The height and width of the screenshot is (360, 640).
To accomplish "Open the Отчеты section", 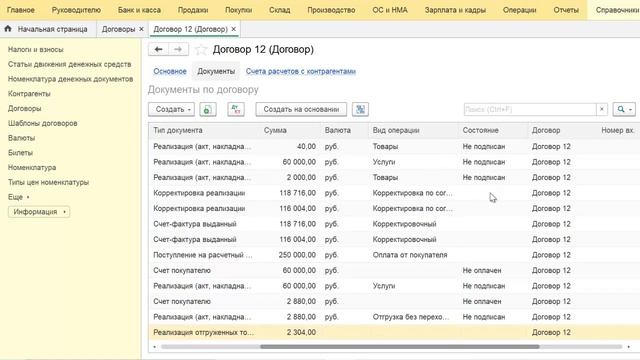I will click(566, 10).
